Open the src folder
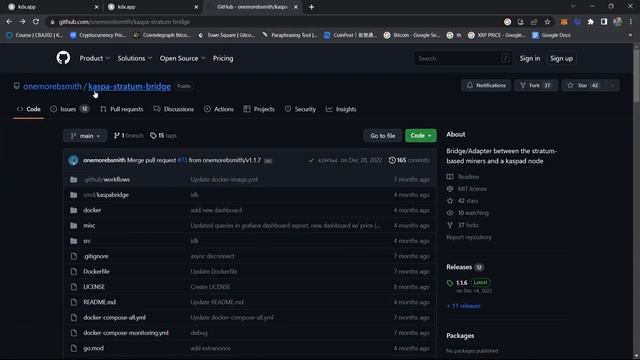The height and width of the screenshot is (360, 640). click(x=87, y=241)
